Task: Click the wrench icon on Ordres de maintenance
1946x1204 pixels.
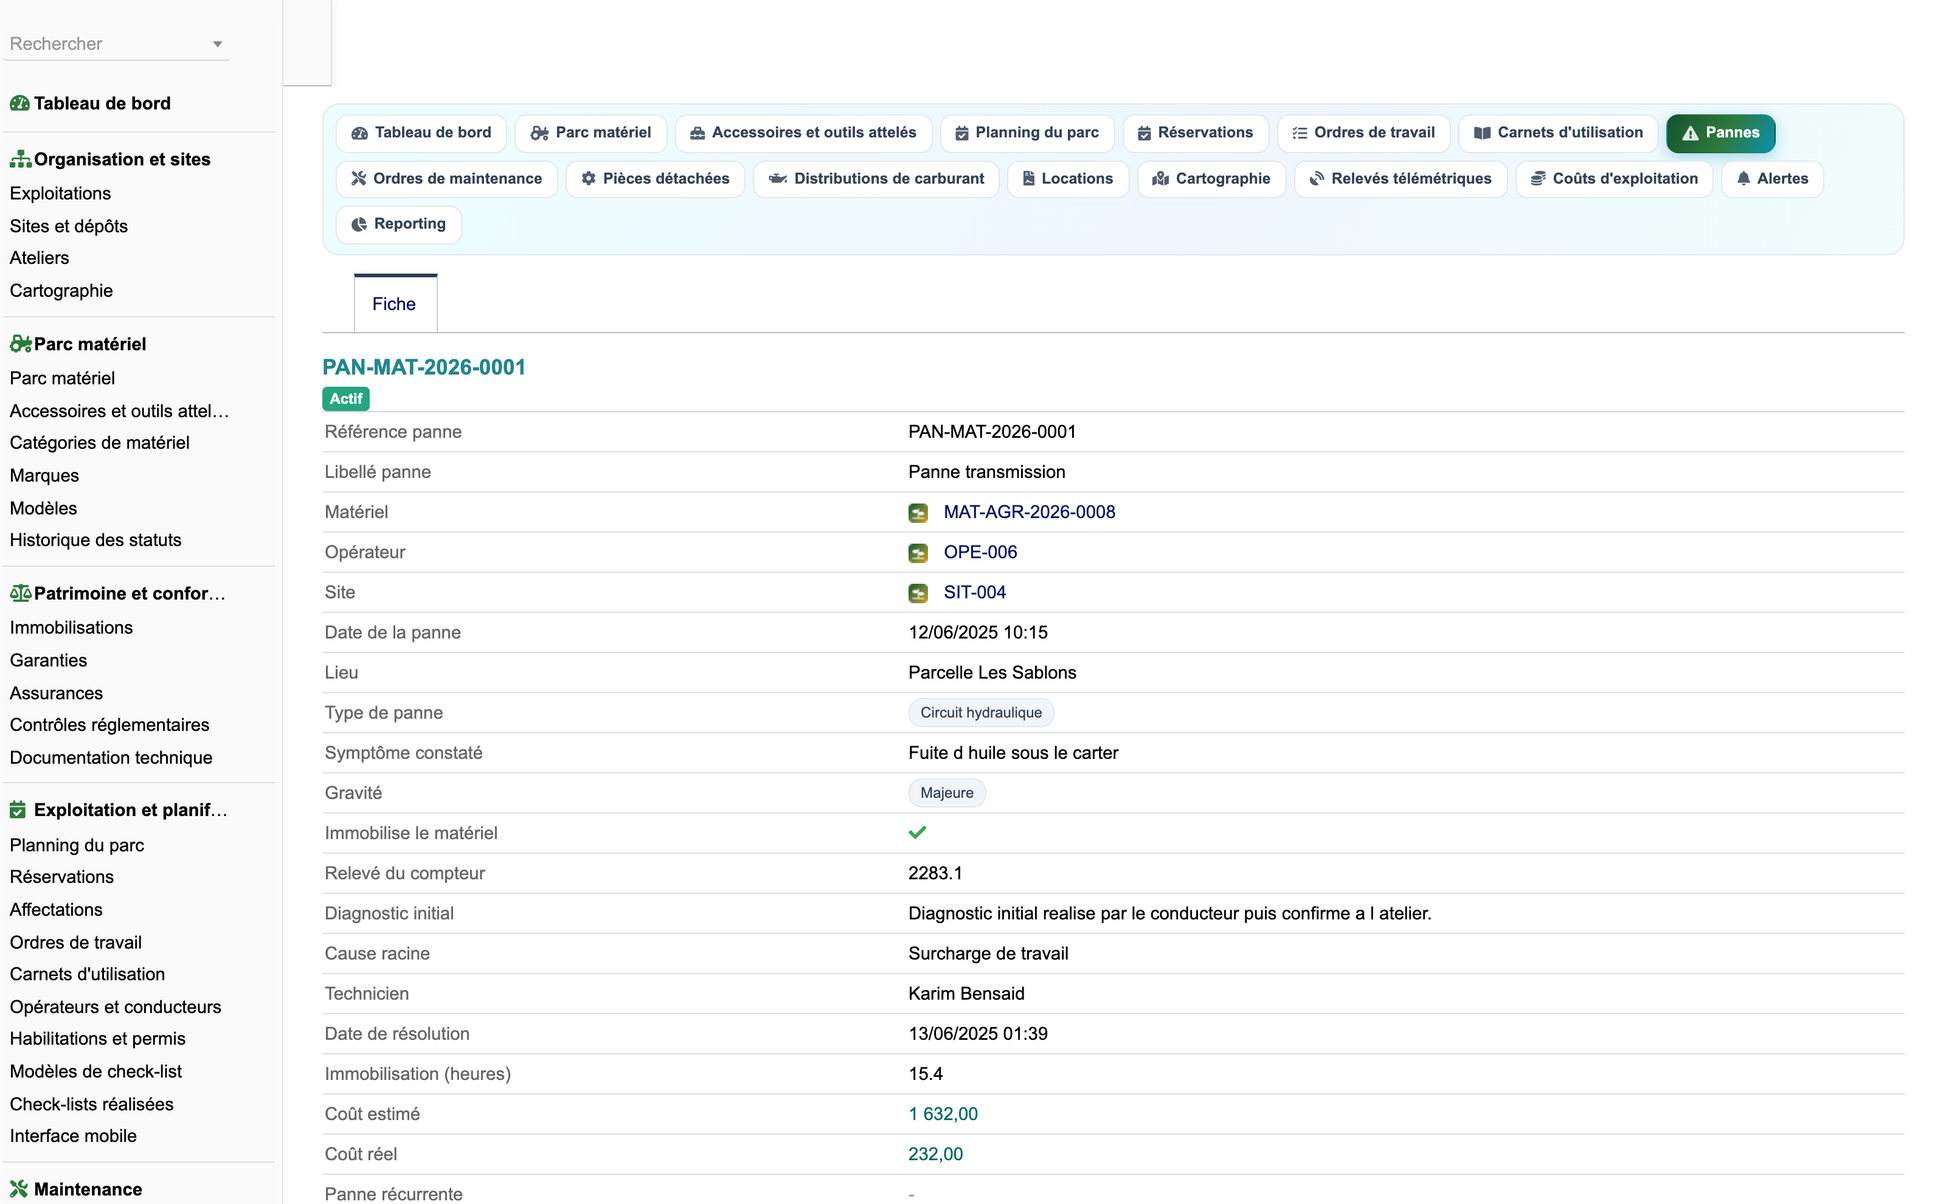Action: [359, 179]
